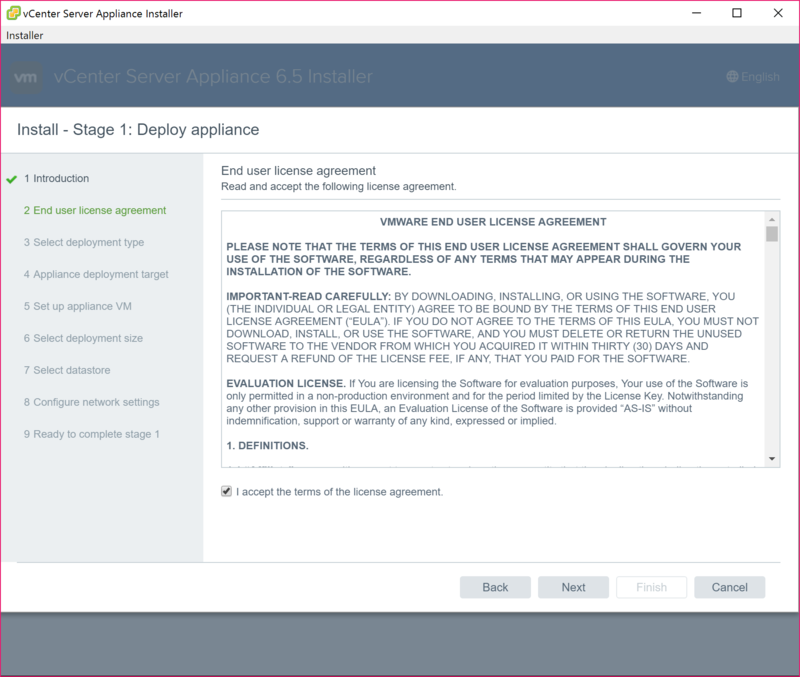The width and height of the screenshot is (800, 677).
Task: Click the Finish button
Action: coord(652,587)
